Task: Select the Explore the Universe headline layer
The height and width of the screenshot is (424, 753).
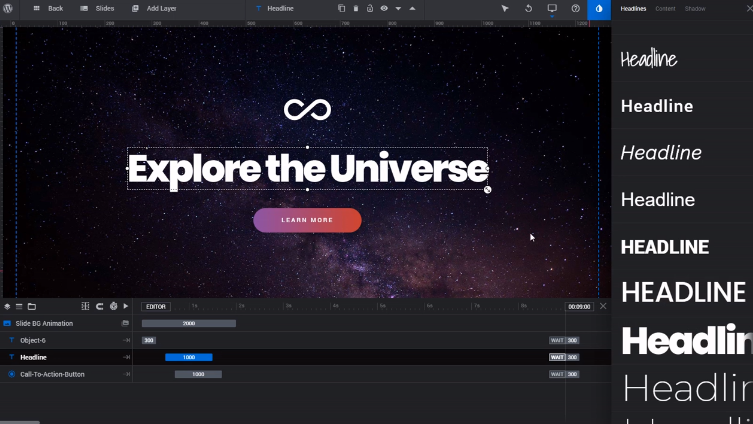Action: pyautogui.click(x=307, y=169)
